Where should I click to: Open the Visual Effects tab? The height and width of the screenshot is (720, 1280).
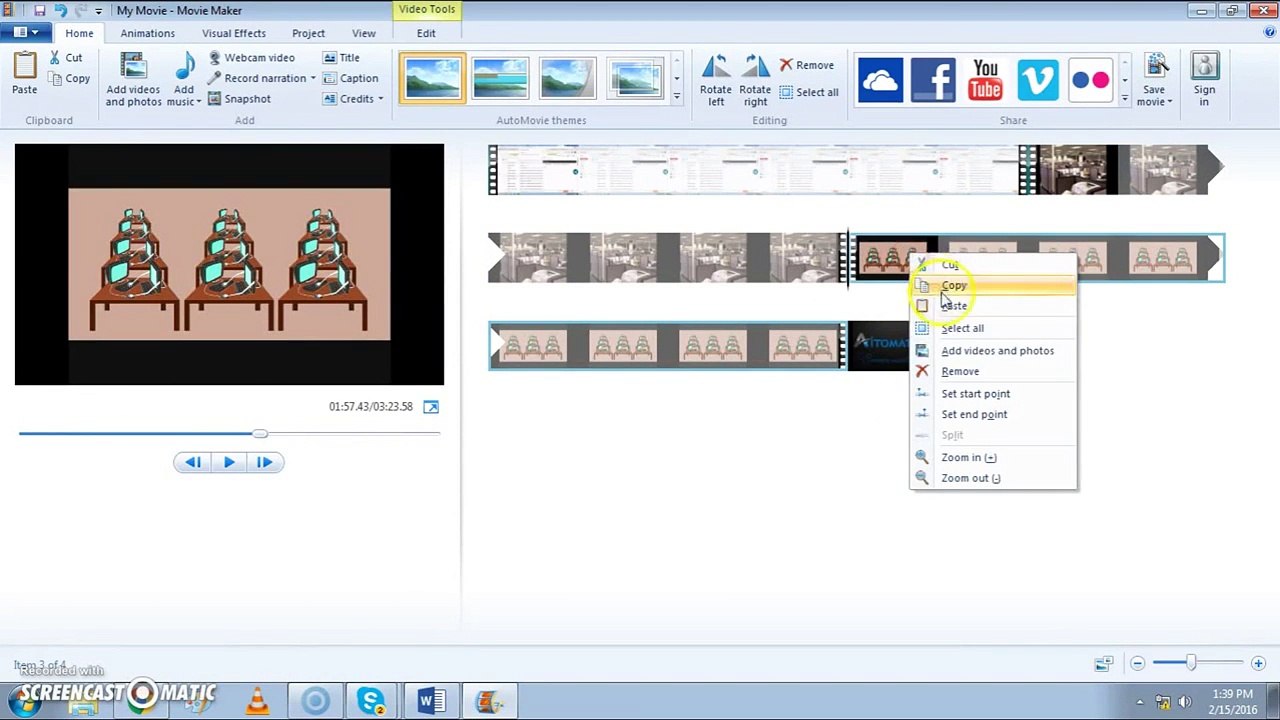(x=234, y=33)
